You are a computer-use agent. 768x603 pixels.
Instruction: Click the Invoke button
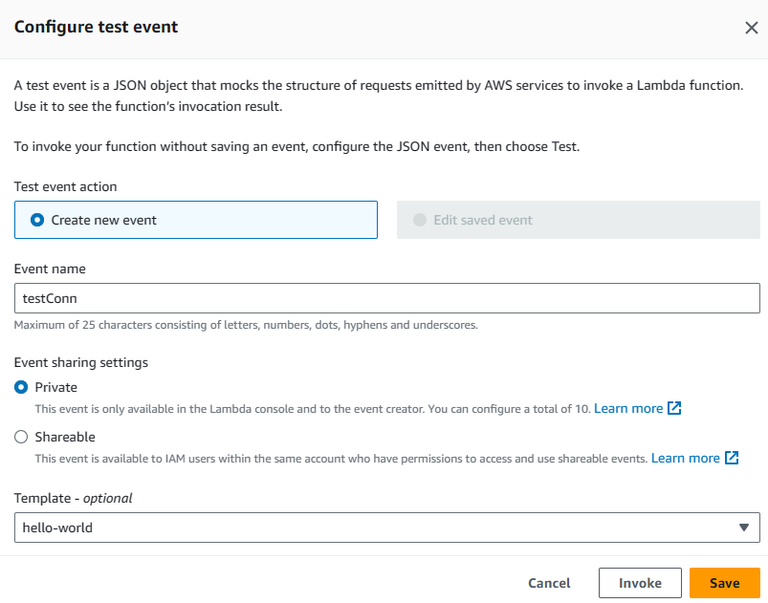[640, 583]
